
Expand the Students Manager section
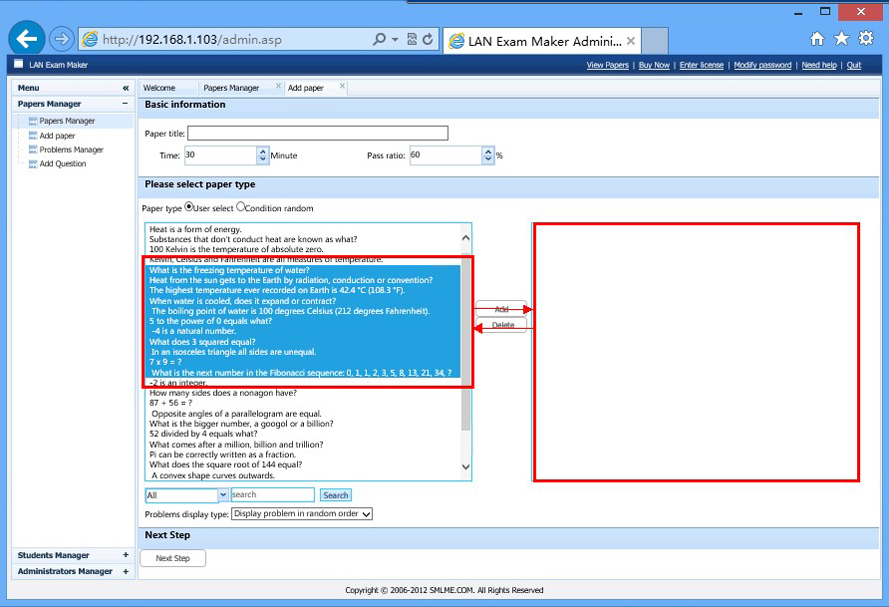[x=125, y=555]
